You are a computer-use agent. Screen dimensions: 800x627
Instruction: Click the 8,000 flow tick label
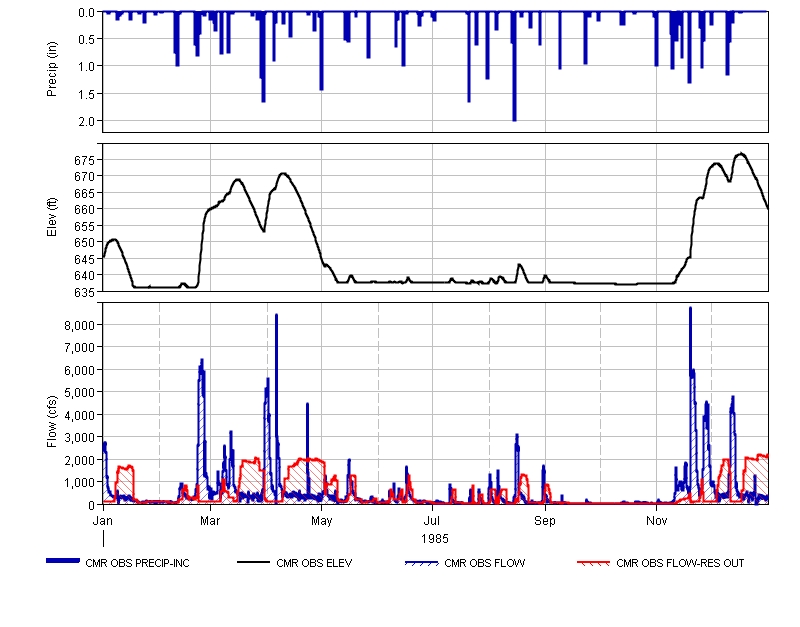pyautogui.click(x=80, y=325)
